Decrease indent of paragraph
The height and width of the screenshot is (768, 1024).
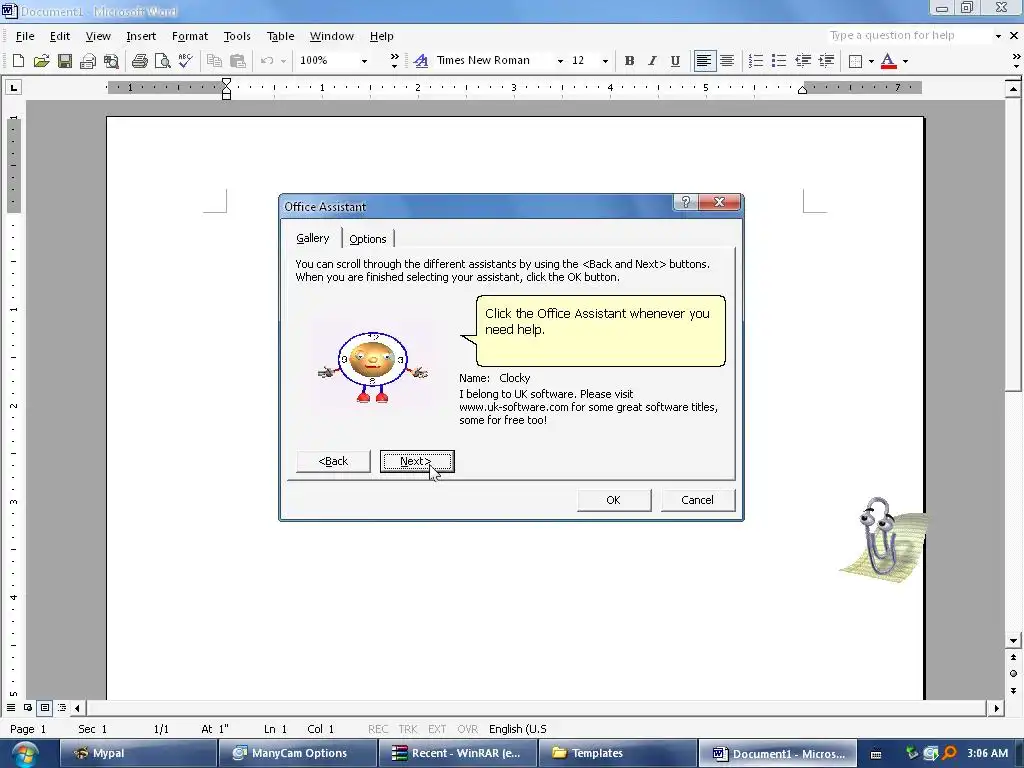pyautogui.click(x=803, y=61)
